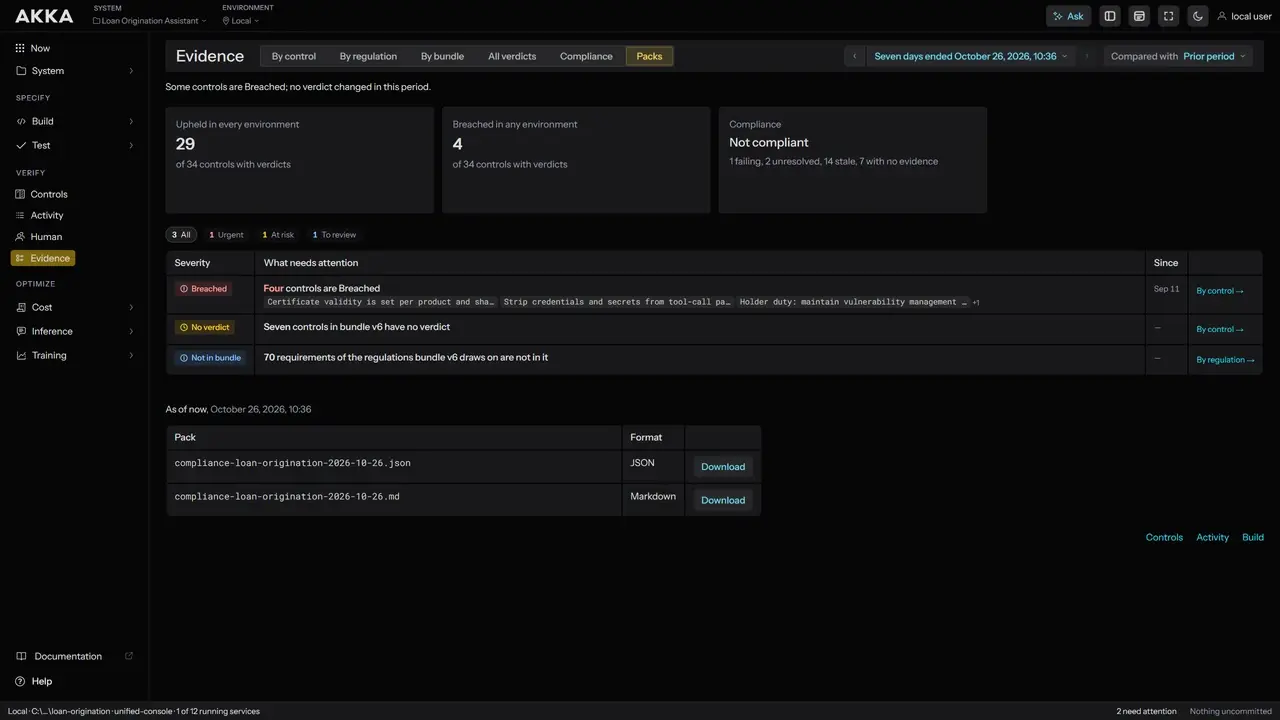Filter attention list by To review
This screenshot has height=720, width=1280.
point(334,235)
